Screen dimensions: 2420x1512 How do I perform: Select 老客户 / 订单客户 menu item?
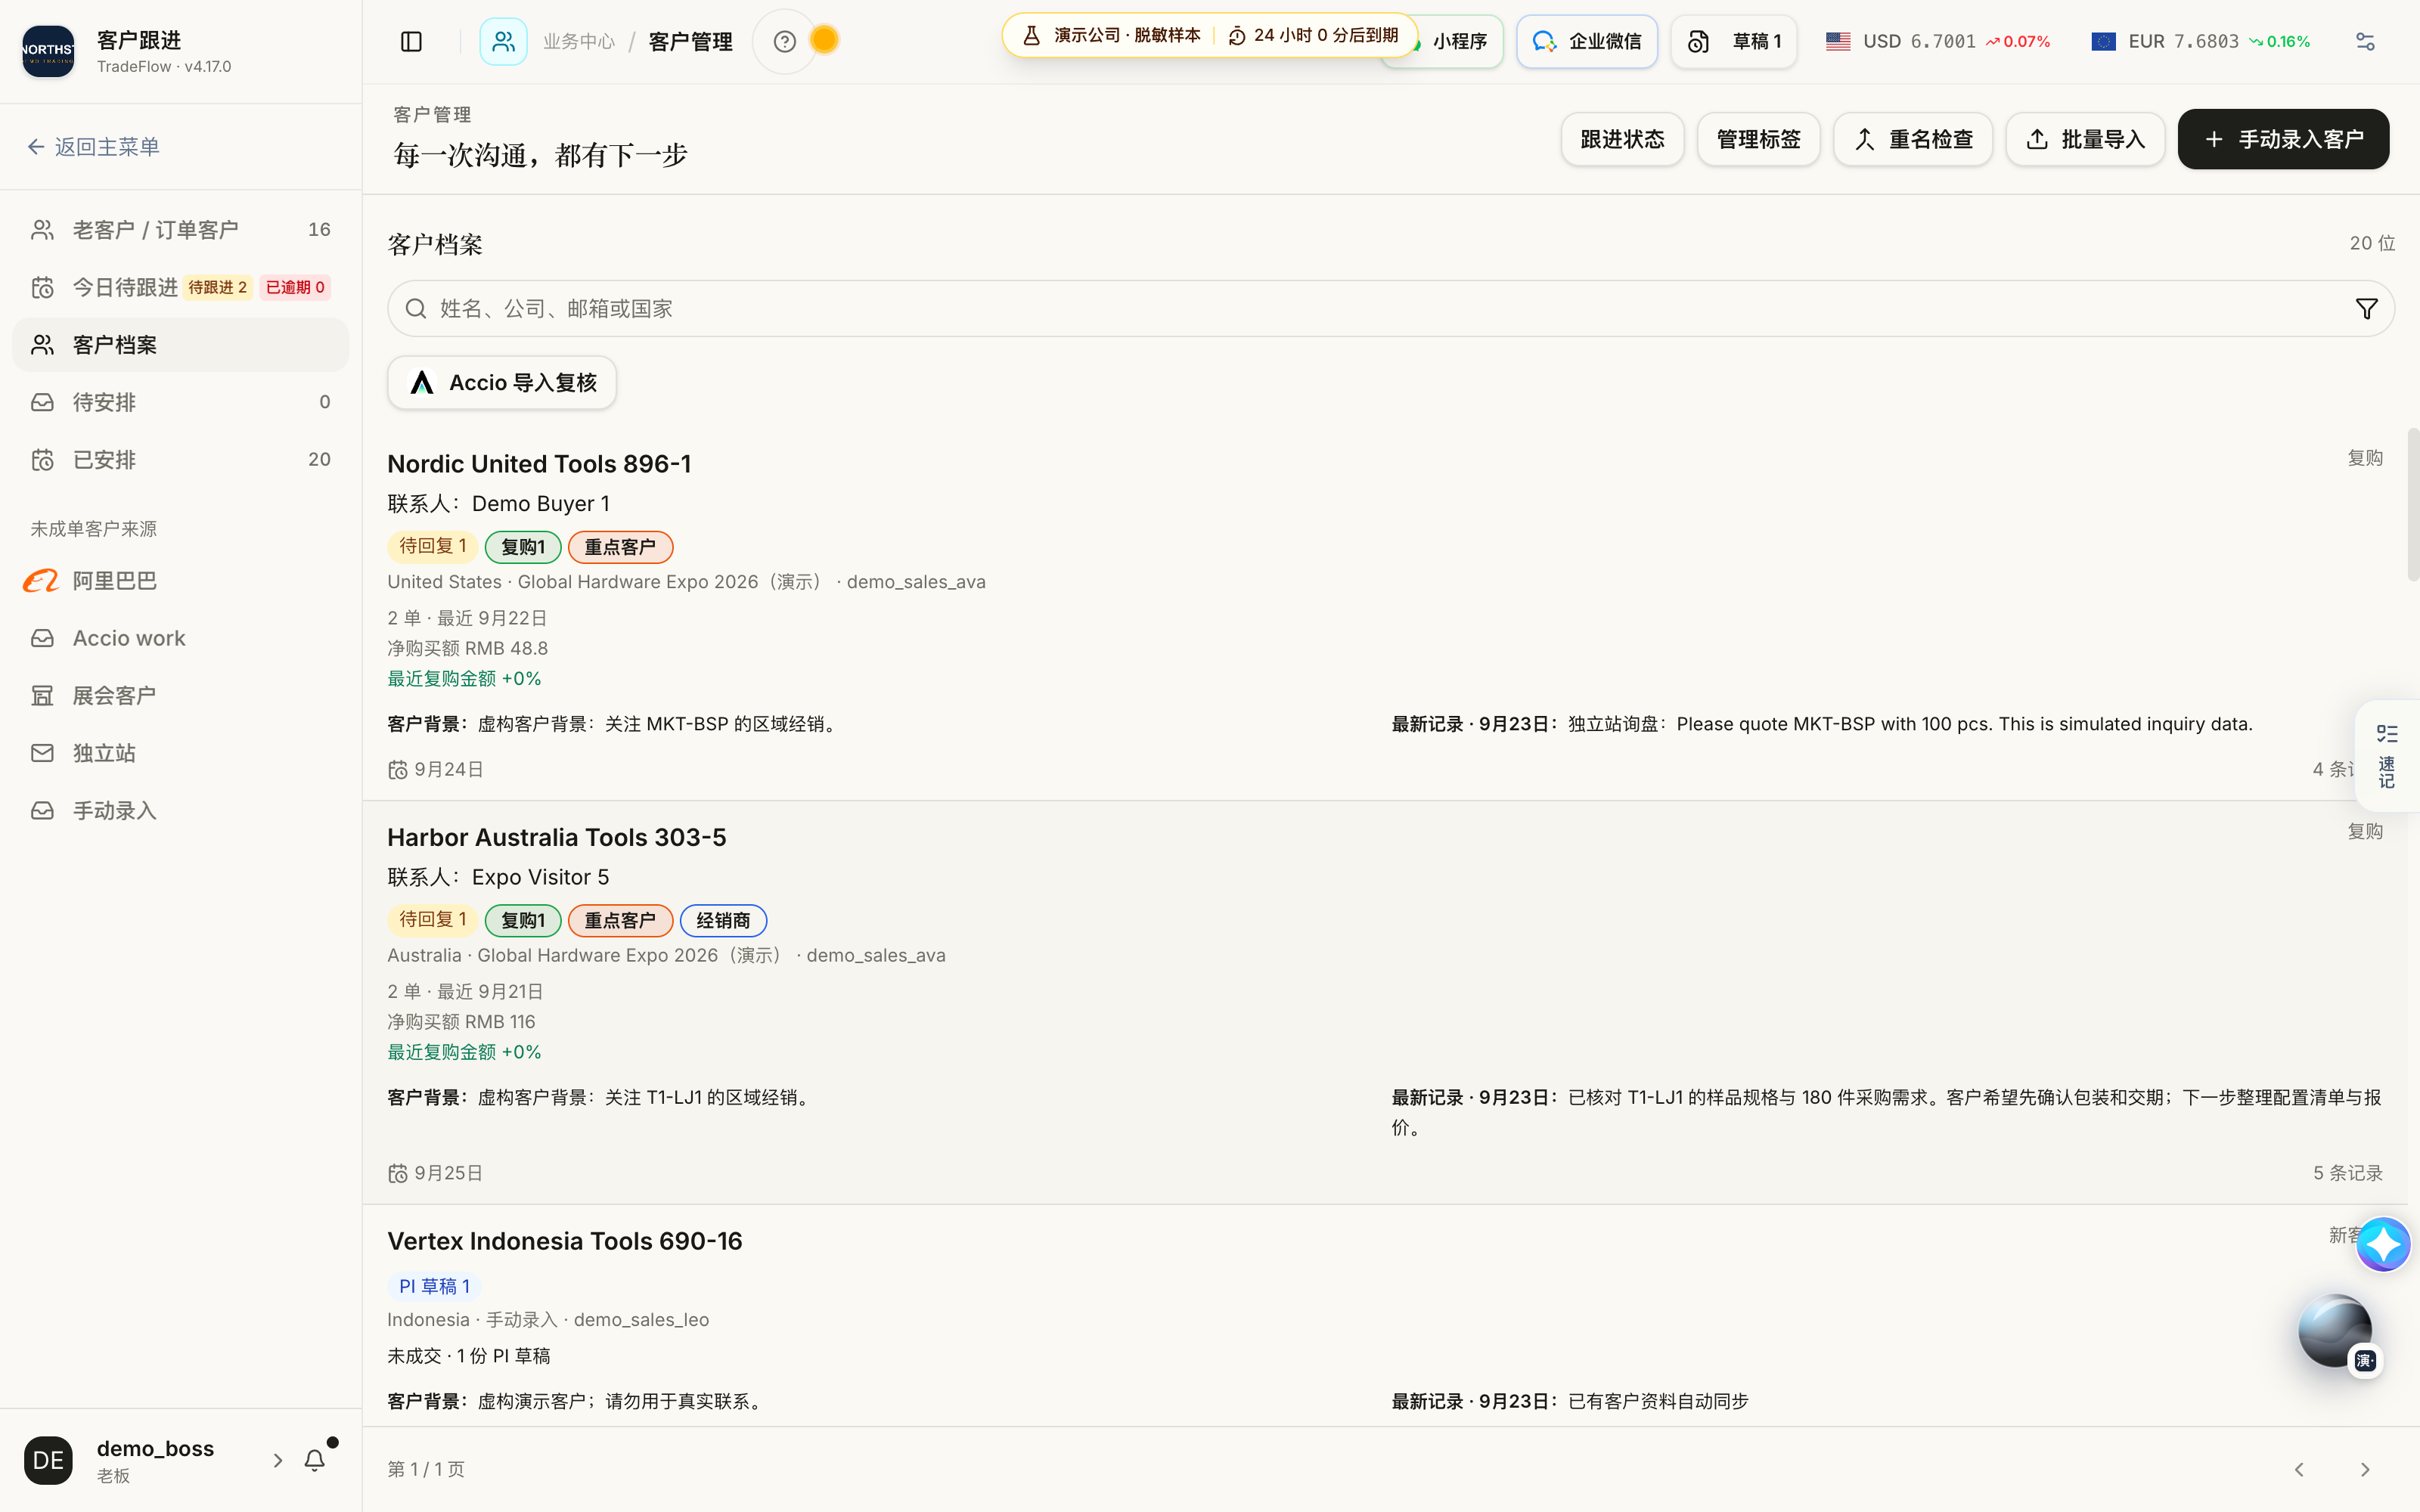(x=181, y=230)
